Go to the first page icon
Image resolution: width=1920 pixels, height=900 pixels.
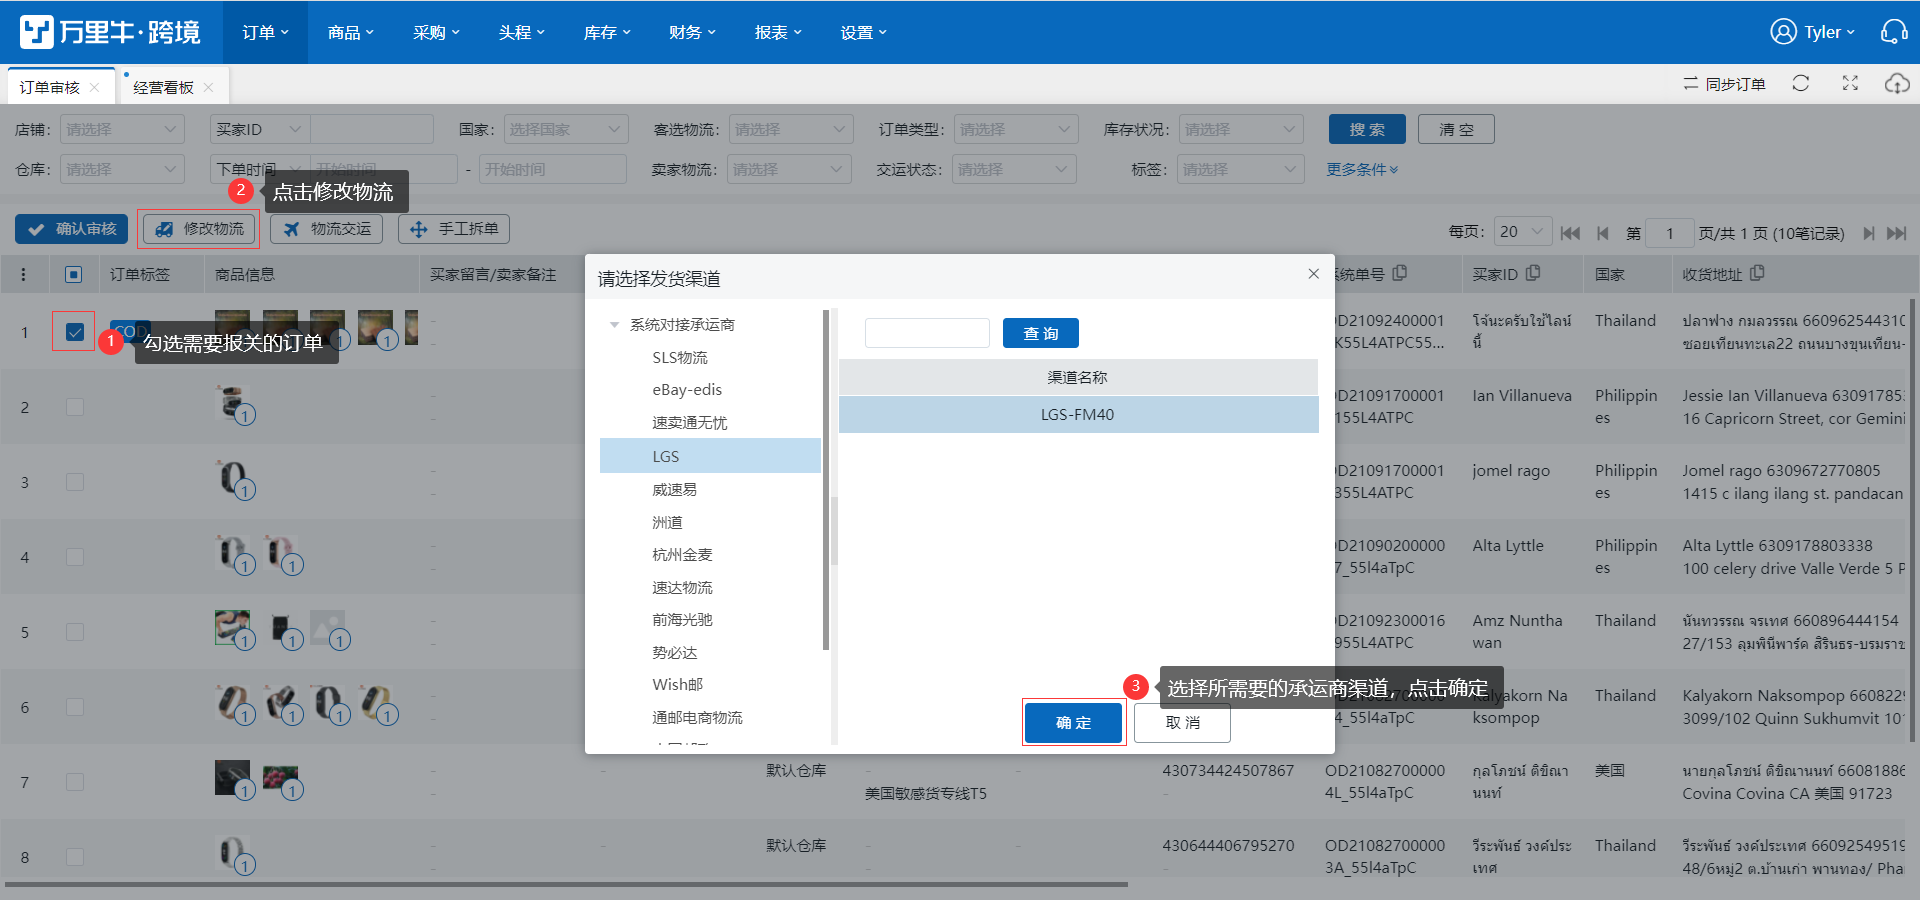(x=1570, y=233)
